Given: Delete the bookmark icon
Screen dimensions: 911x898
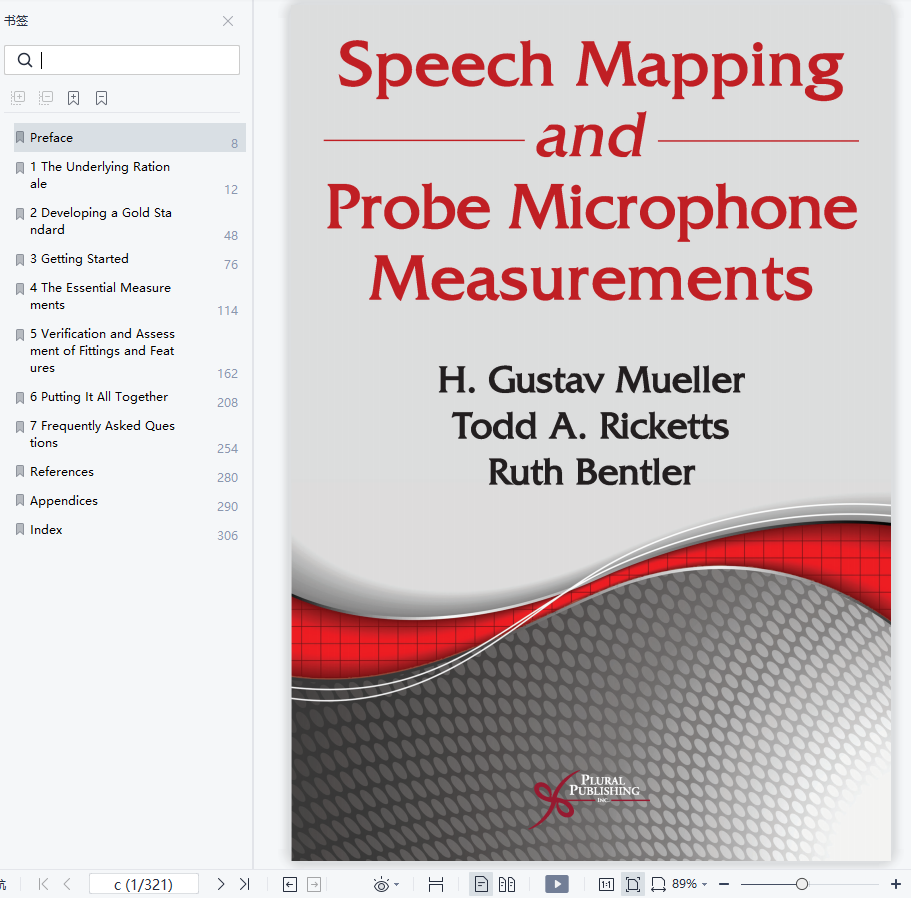Looking at the screenshot, I should [x=101, y=98].
